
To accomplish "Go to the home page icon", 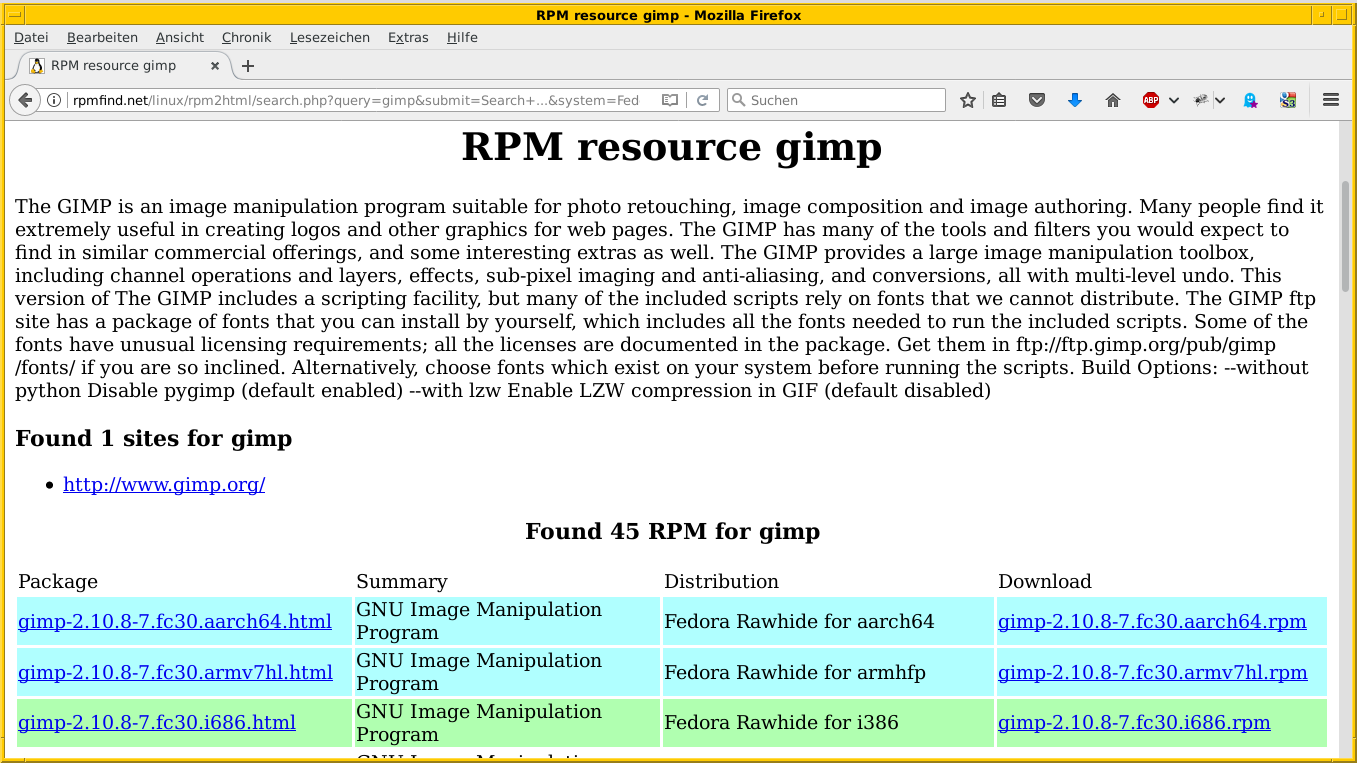I will pyautogui.click(x=1113, y=100).
